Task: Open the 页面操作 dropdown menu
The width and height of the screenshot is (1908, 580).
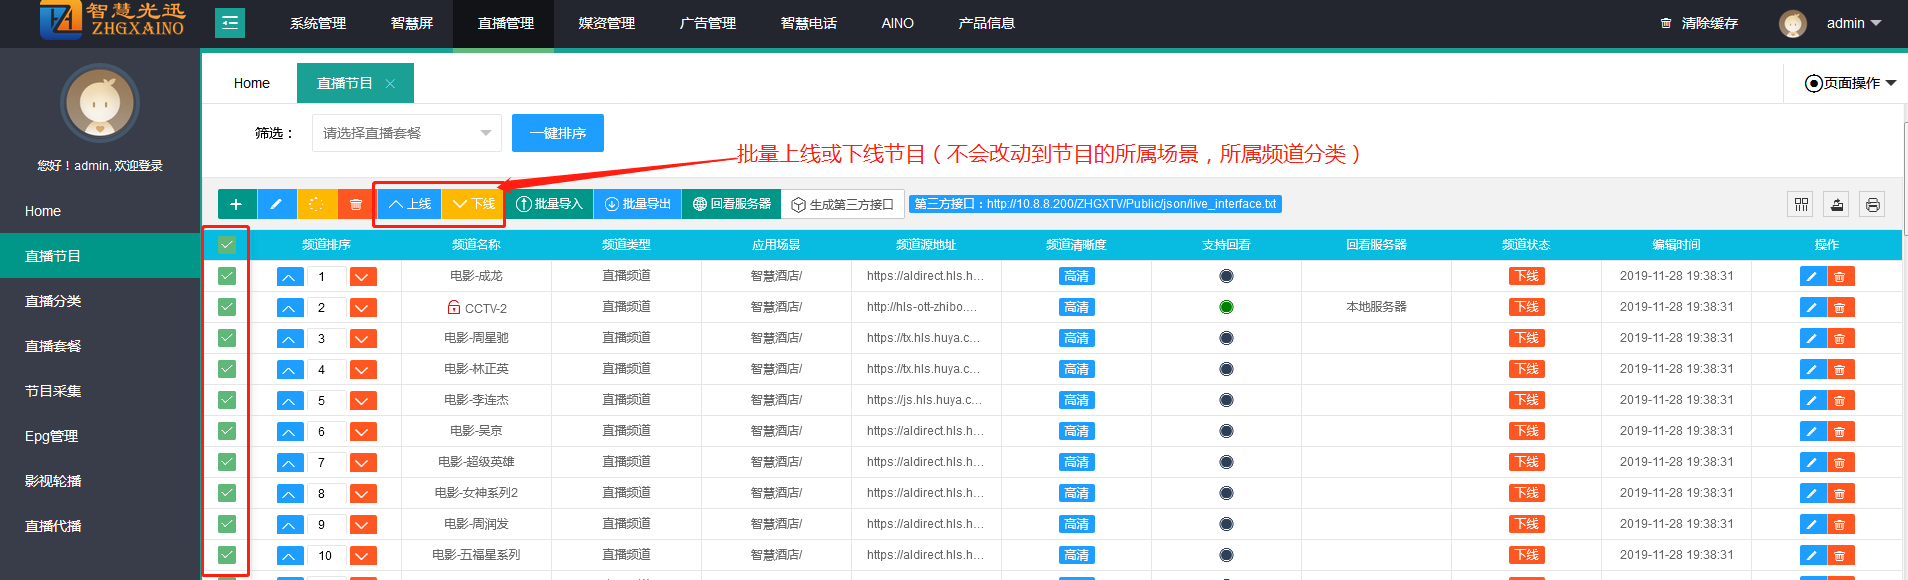Action: click(x=1850, y=83)
